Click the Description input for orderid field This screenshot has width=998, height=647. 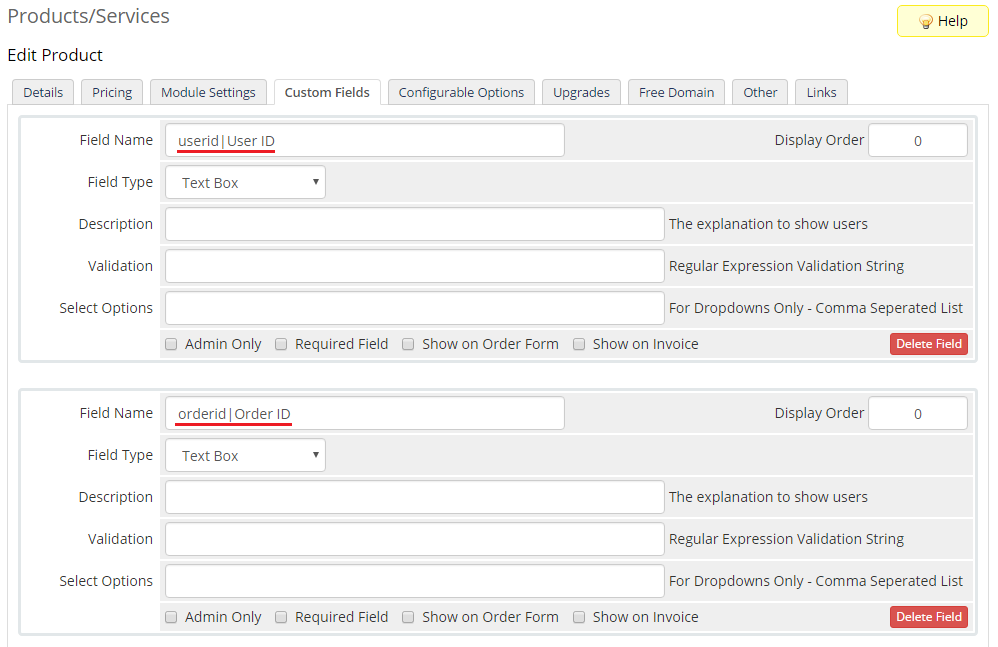click(414, 497)
